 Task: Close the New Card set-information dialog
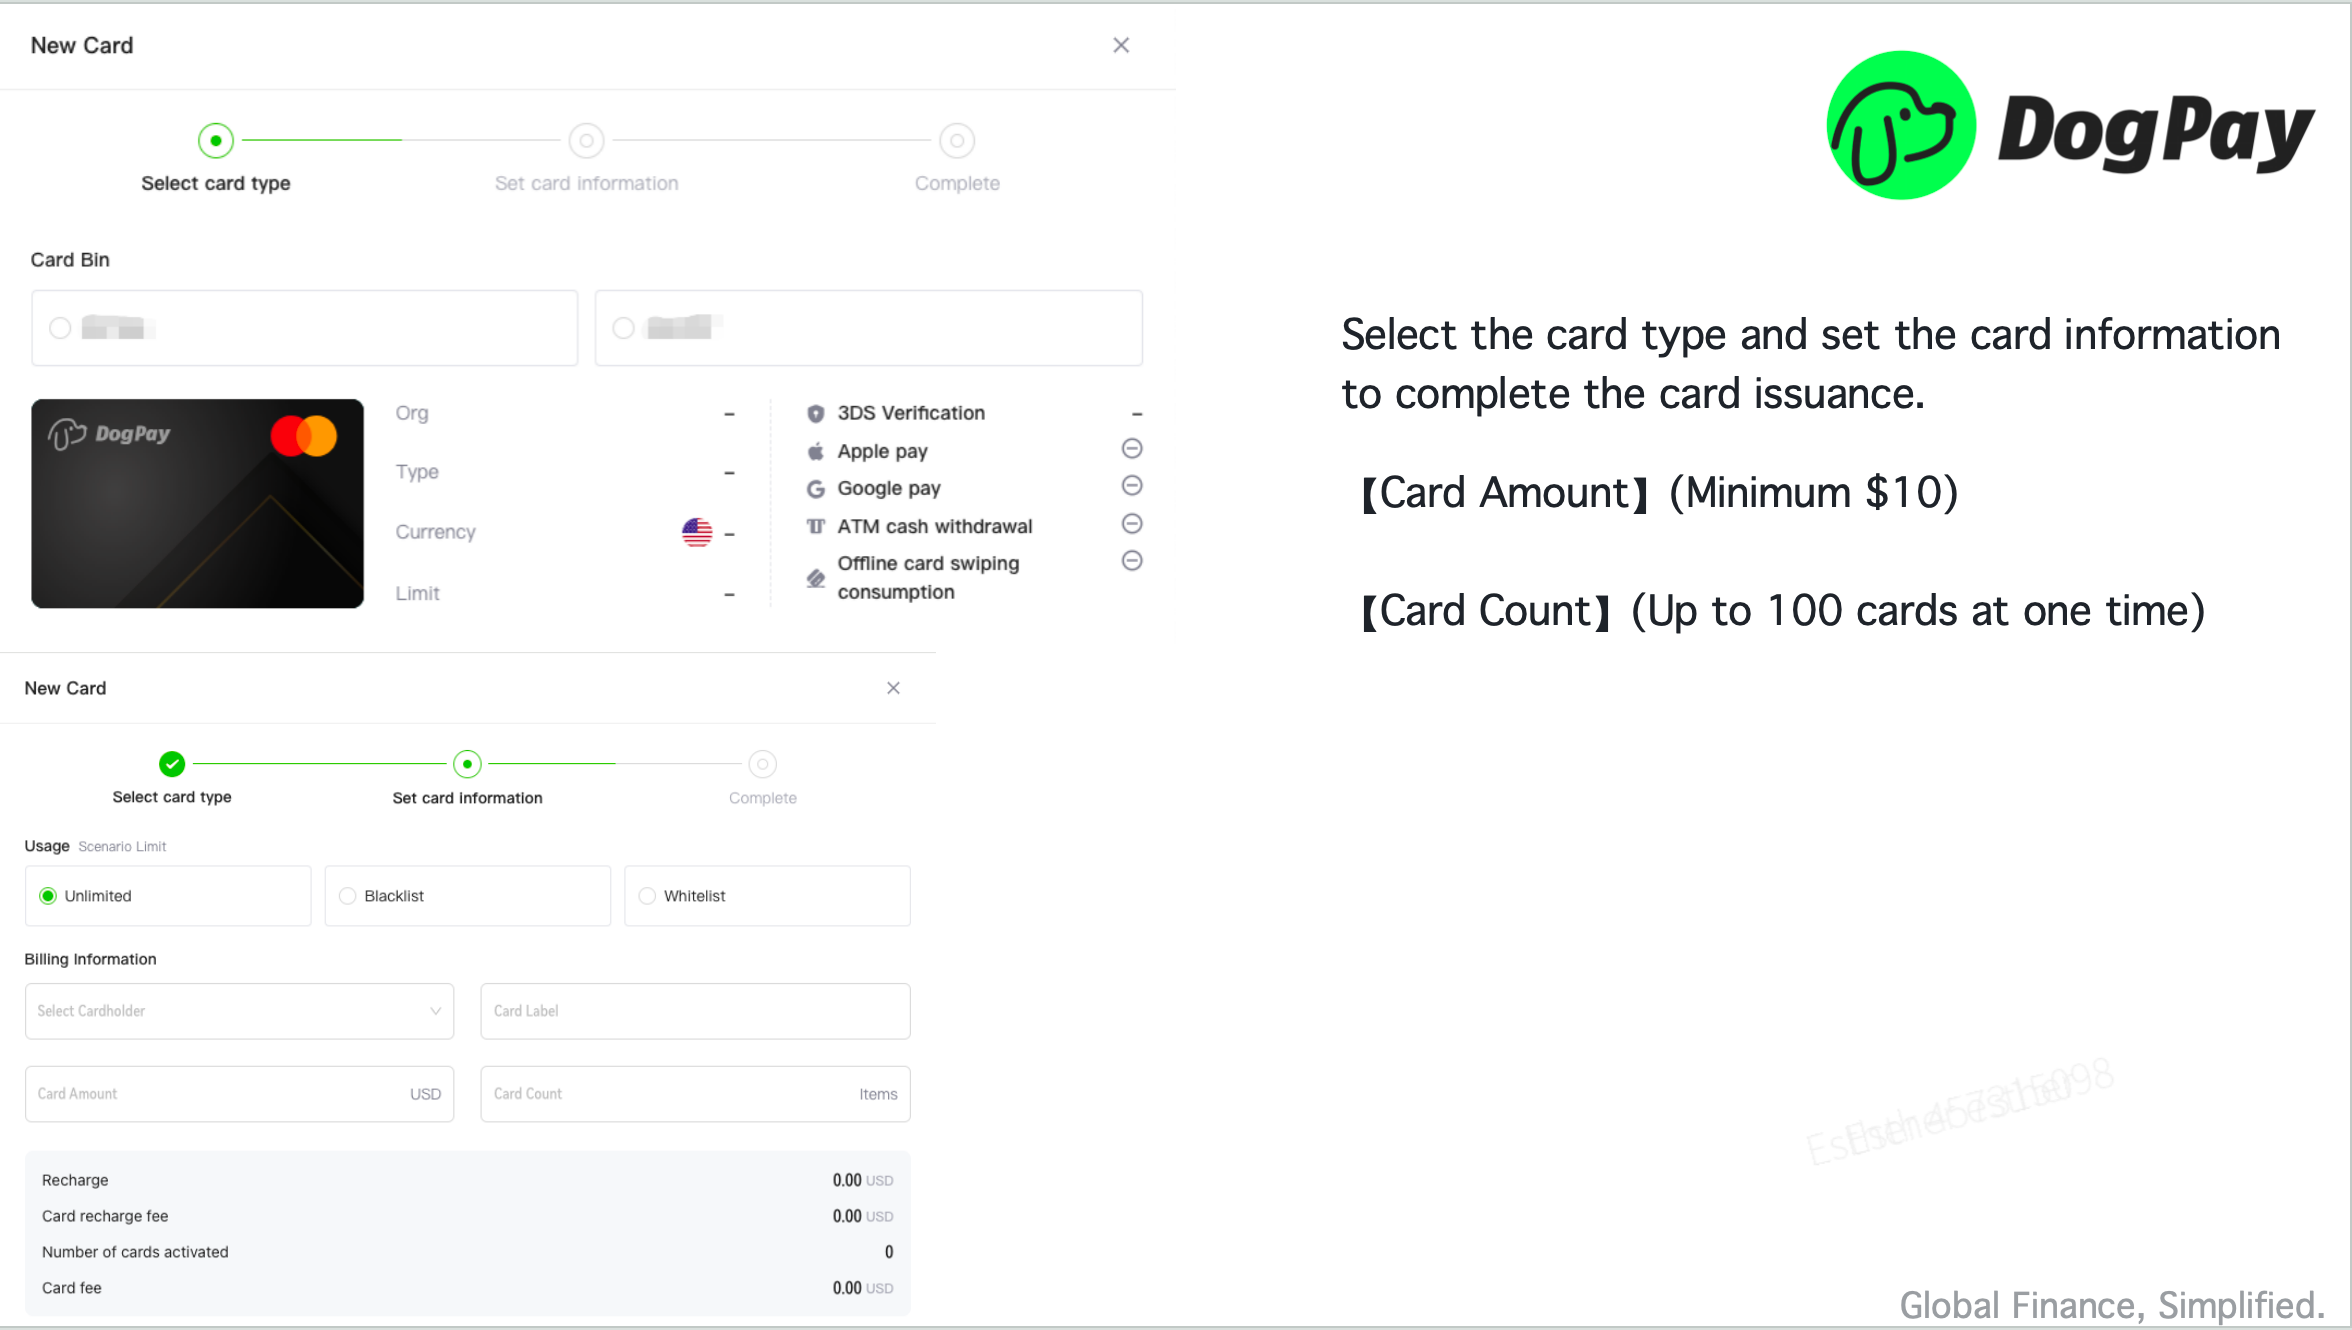click(893, 688)
